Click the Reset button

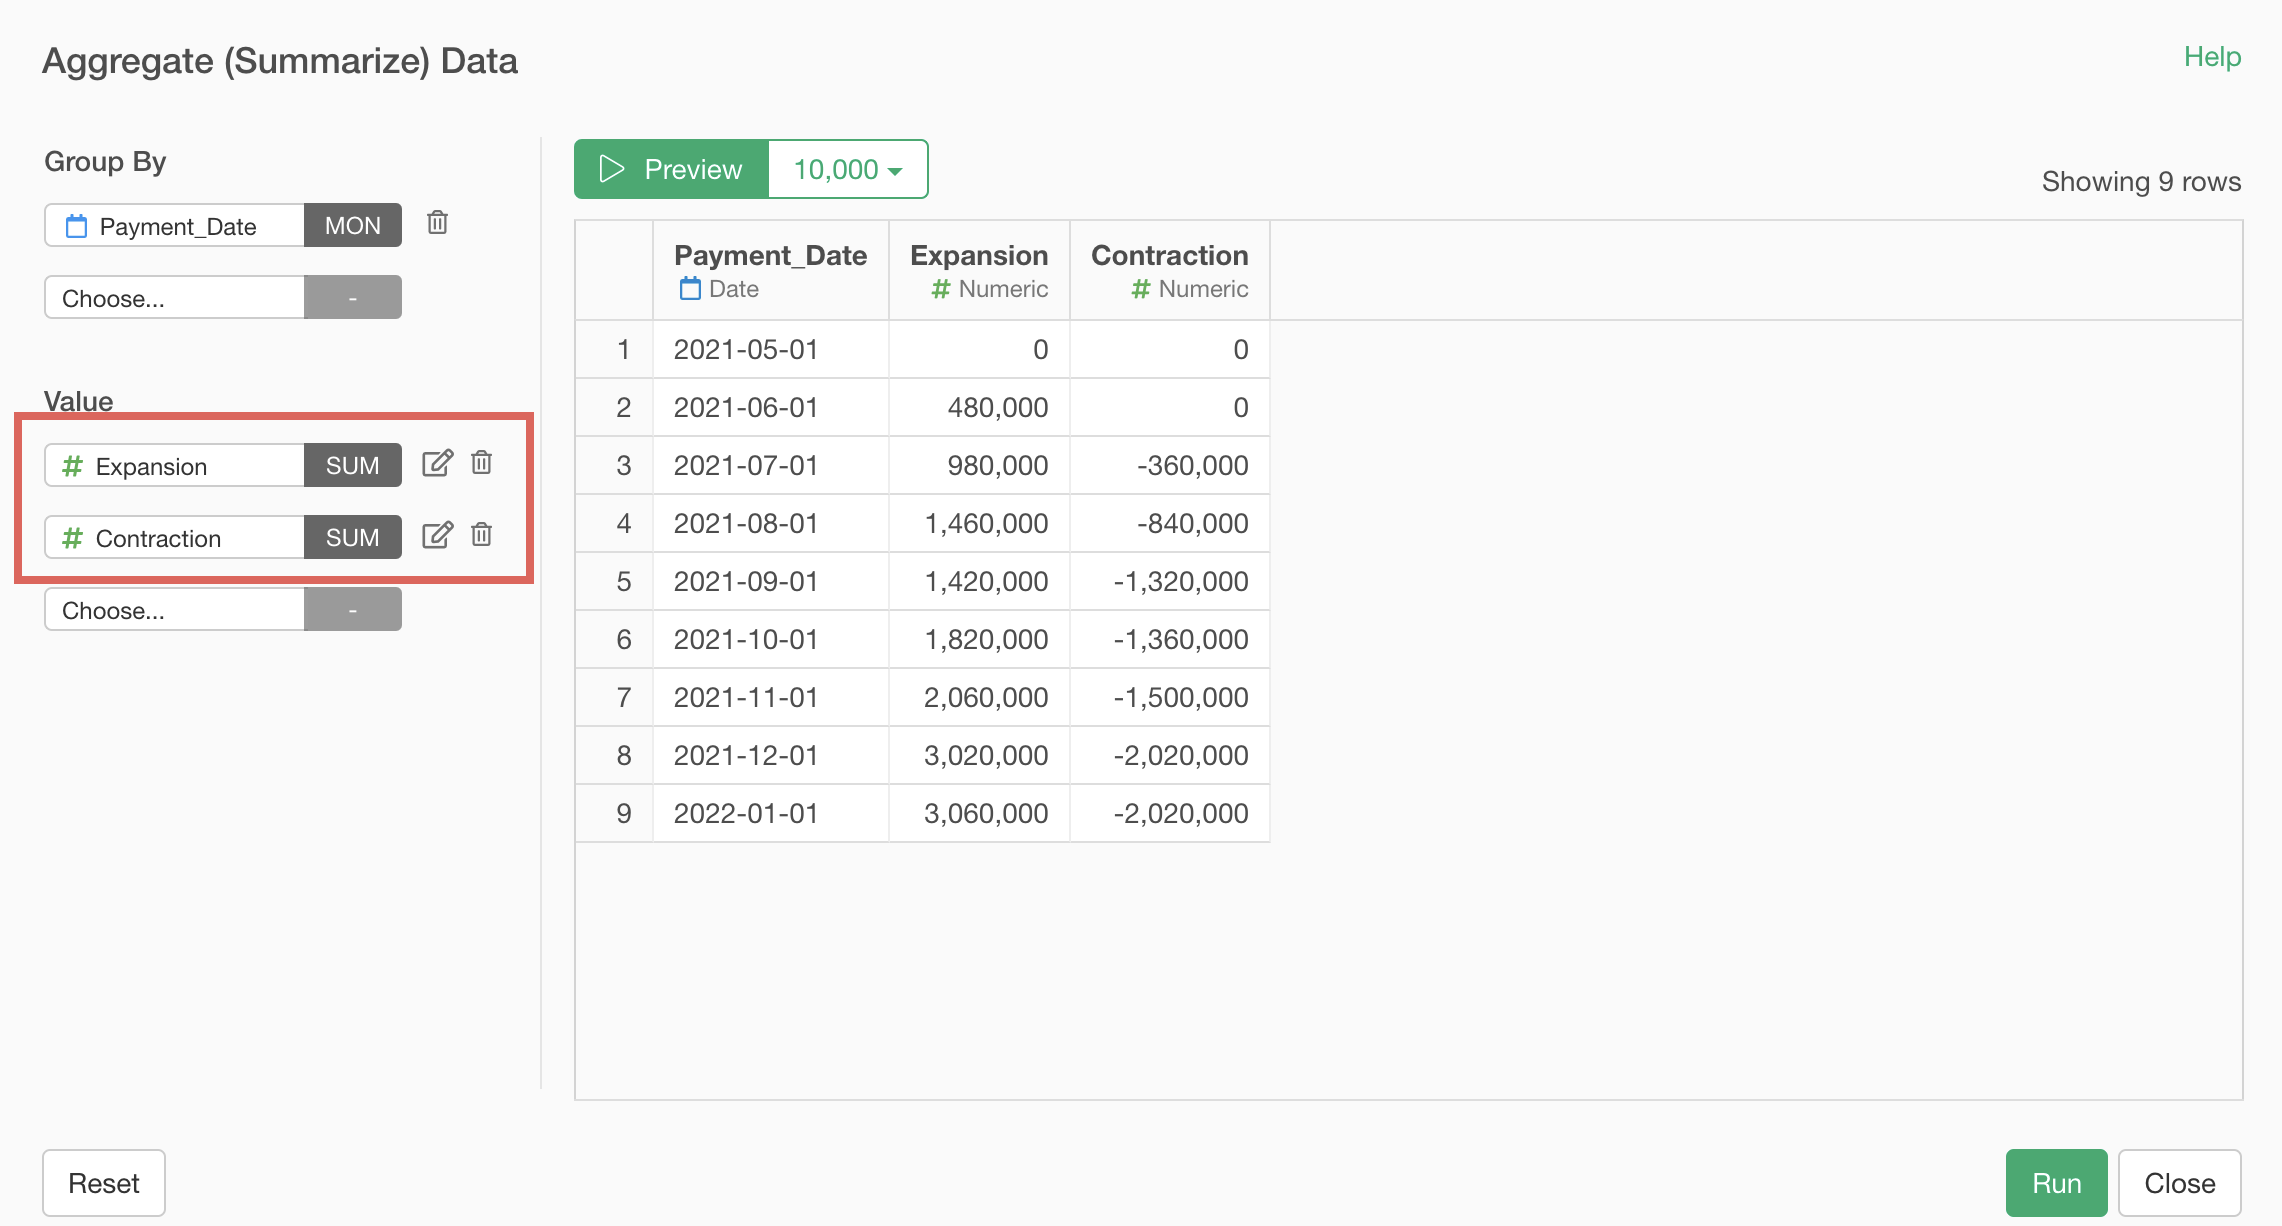(104, 1183)
